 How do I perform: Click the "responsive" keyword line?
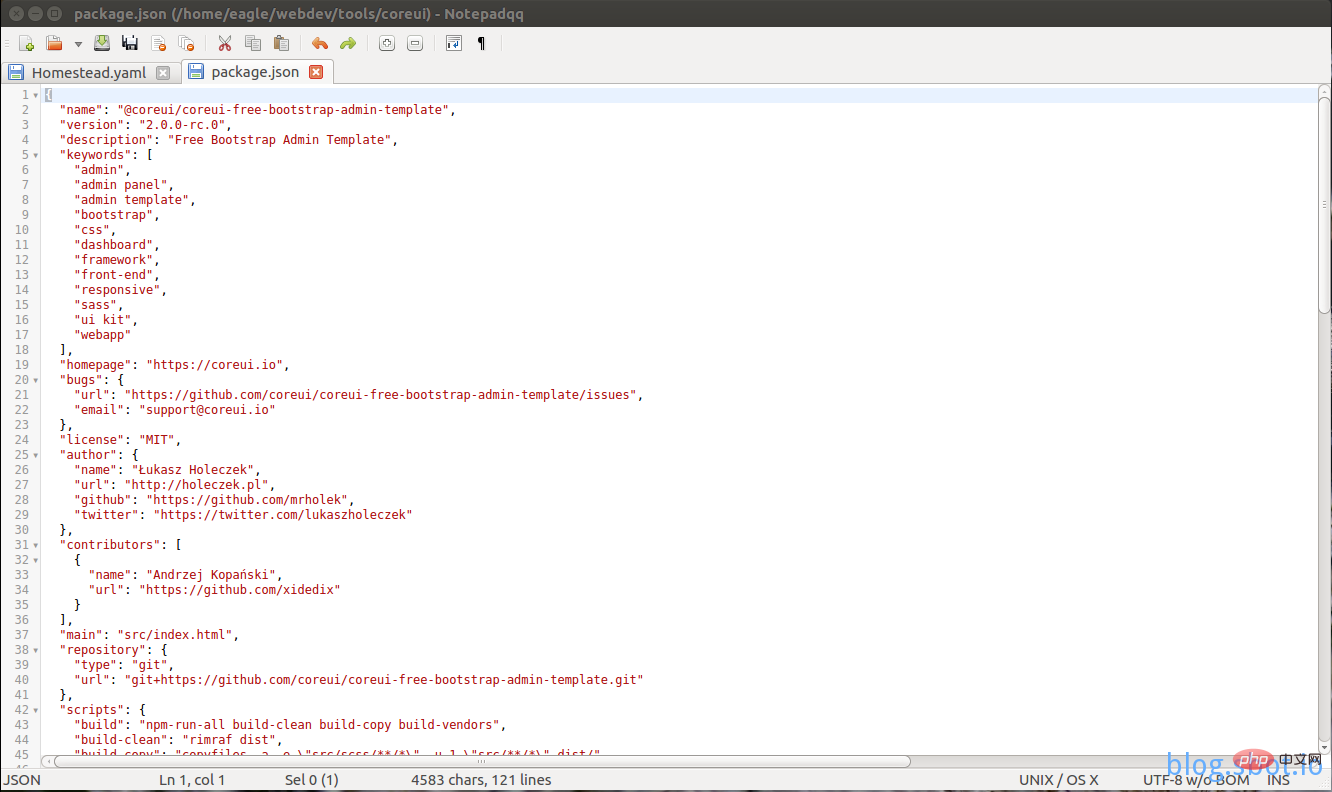(120, 290)
